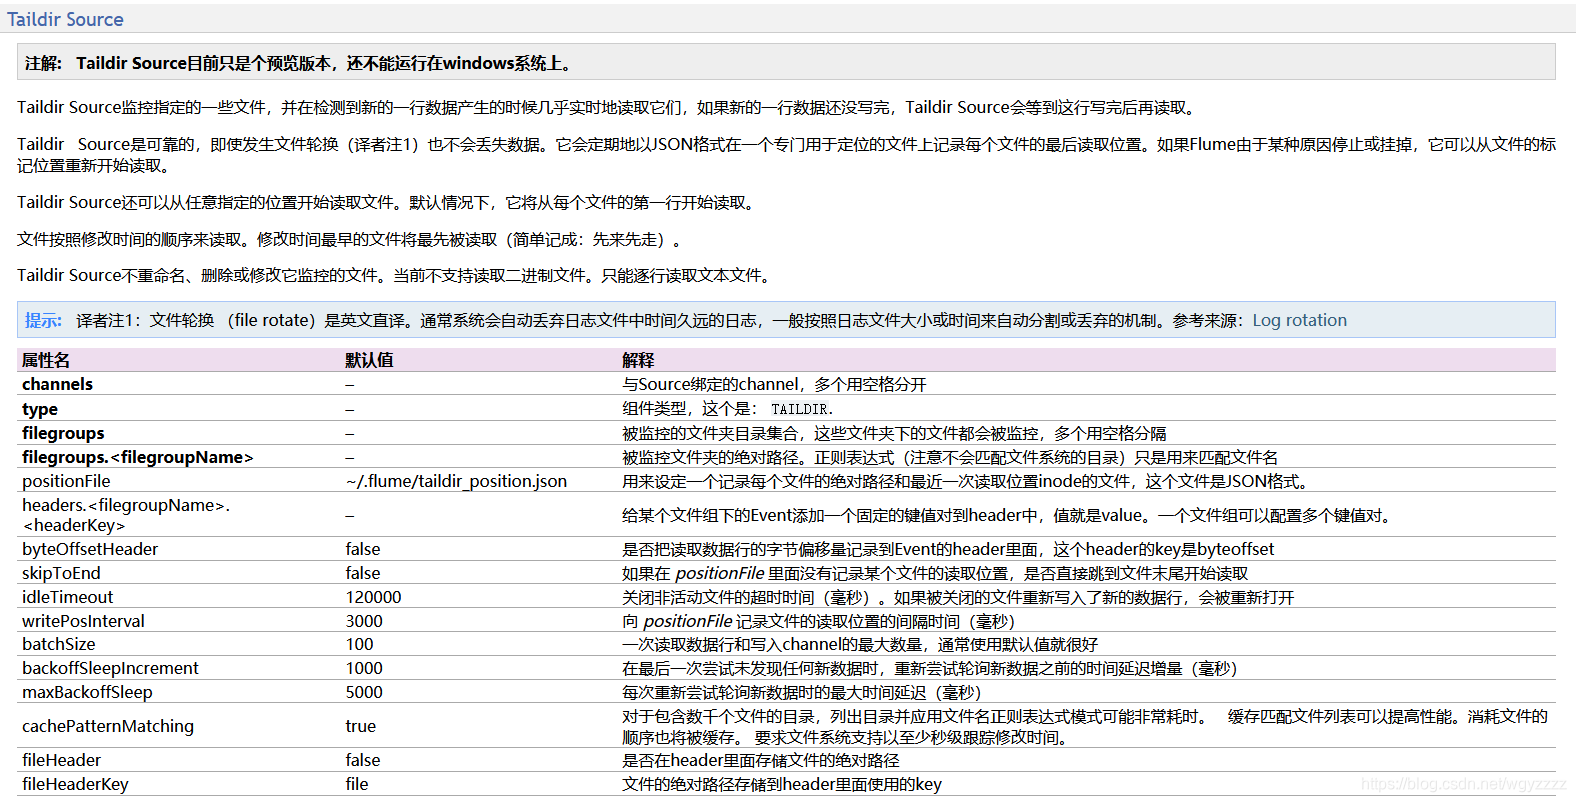Viewport: 1576px width, 802px height.
Task: Click the 5000 default value
Action: pos(364,692)
